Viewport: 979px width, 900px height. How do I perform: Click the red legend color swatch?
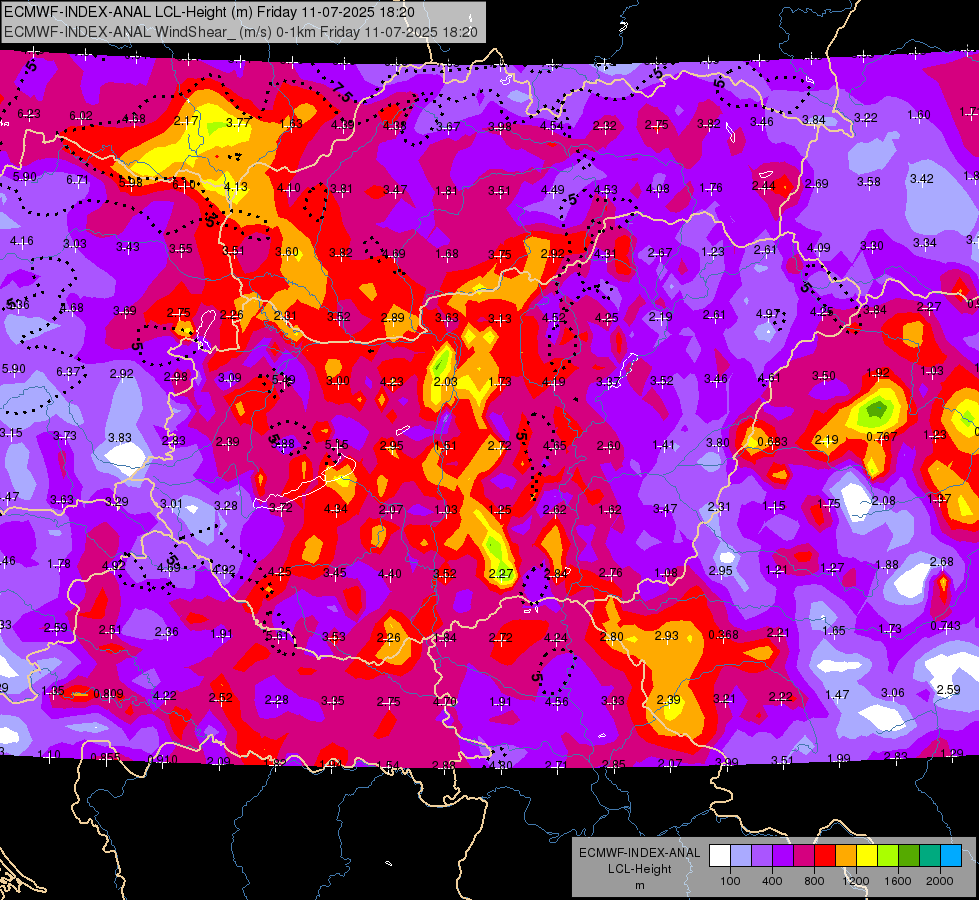(x=825, y=856)
